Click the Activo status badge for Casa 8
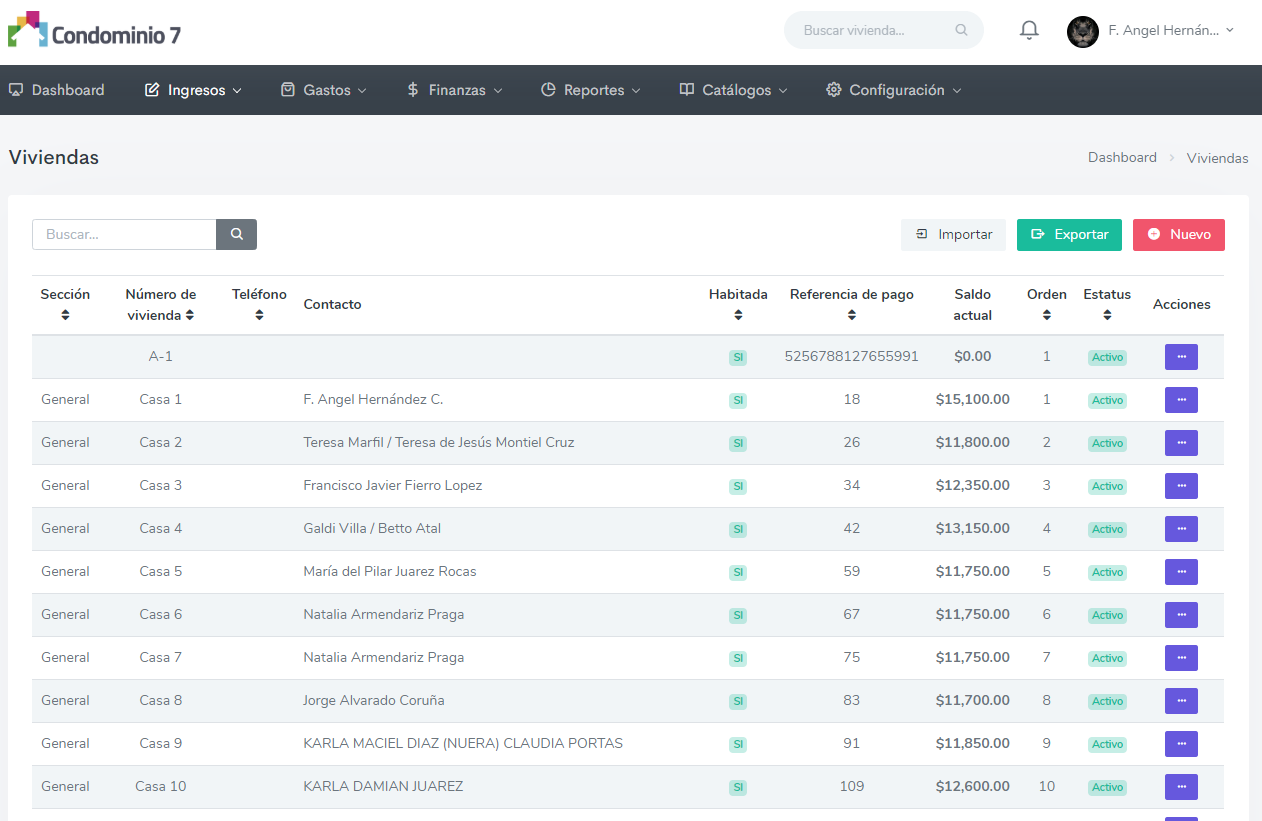 pos(1107,701)
